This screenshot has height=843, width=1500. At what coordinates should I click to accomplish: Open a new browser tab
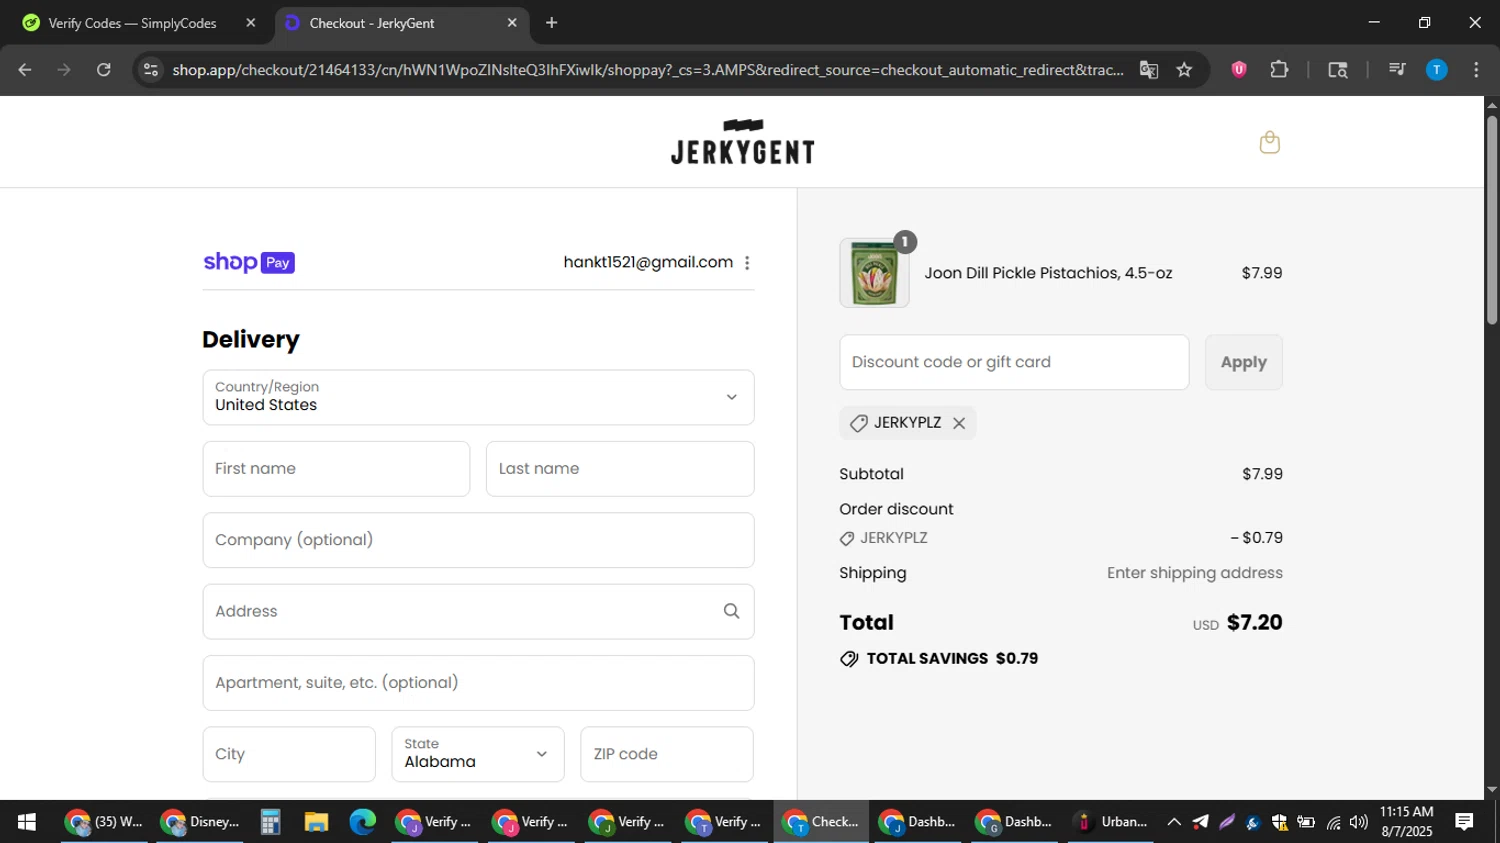click(551, 22)
